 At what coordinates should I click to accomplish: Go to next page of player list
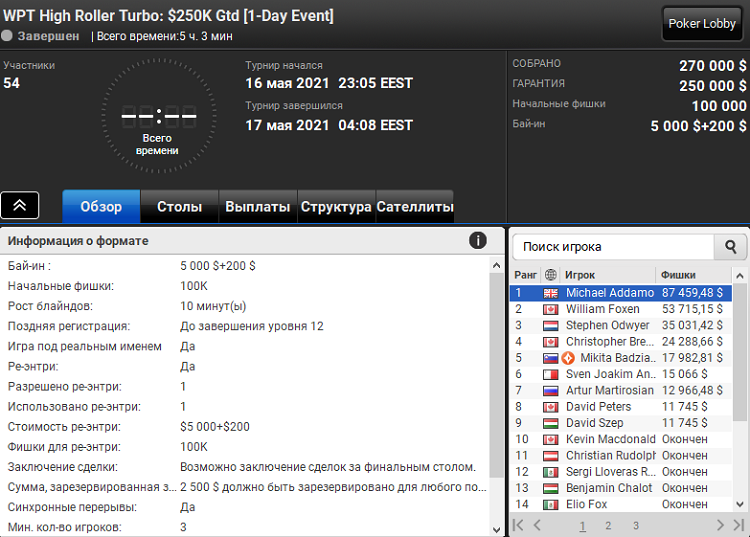tap(720, 525)
